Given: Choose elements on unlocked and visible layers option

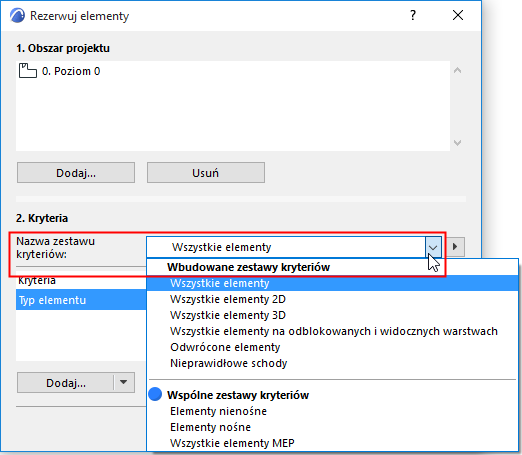Looking at the screenshot, I should pos(332,331).
